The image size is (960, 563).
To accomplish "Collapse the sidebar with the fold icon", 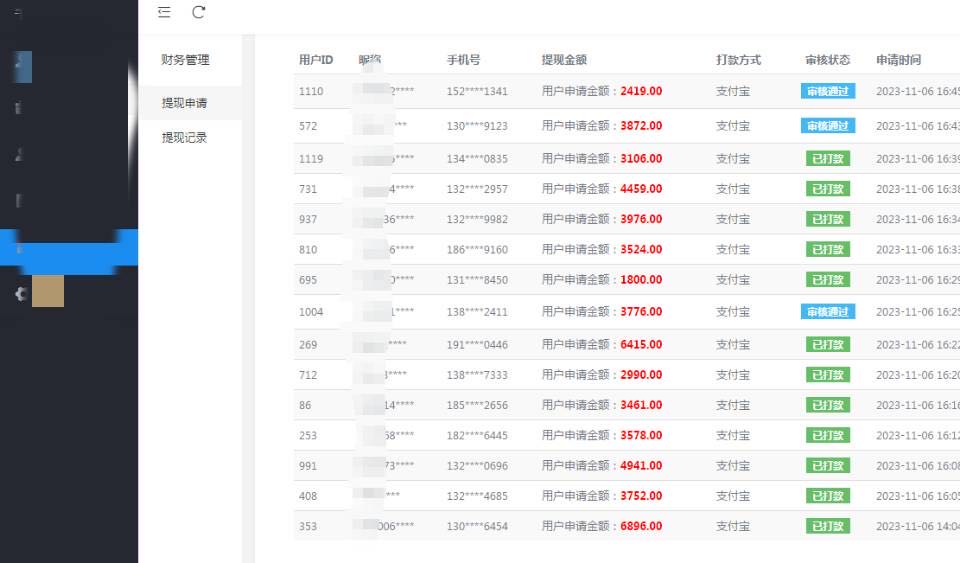I will tap(165, 12).
